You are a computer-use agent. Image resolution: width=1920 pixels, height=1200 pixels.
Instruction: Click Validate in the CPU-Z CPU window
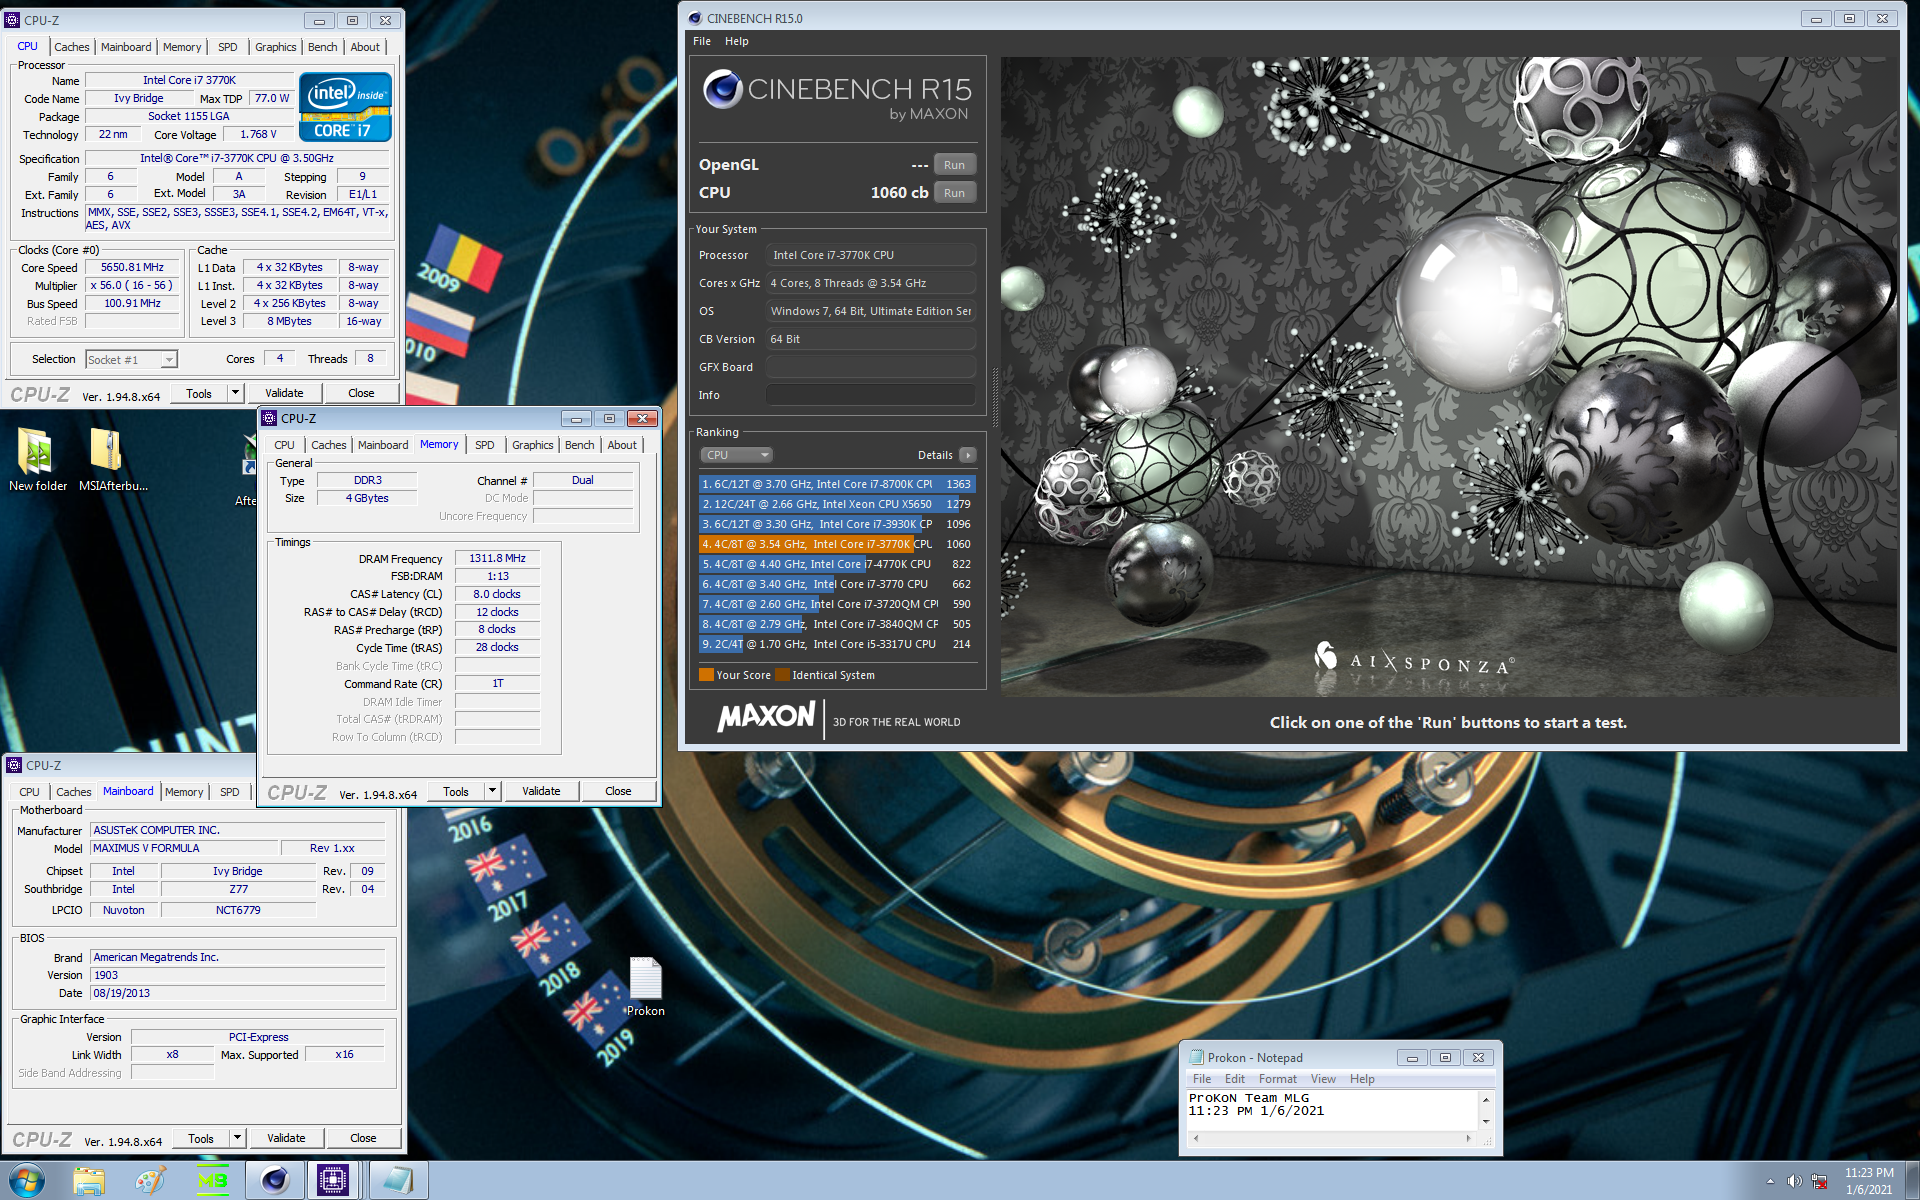[x=284, y=393]
